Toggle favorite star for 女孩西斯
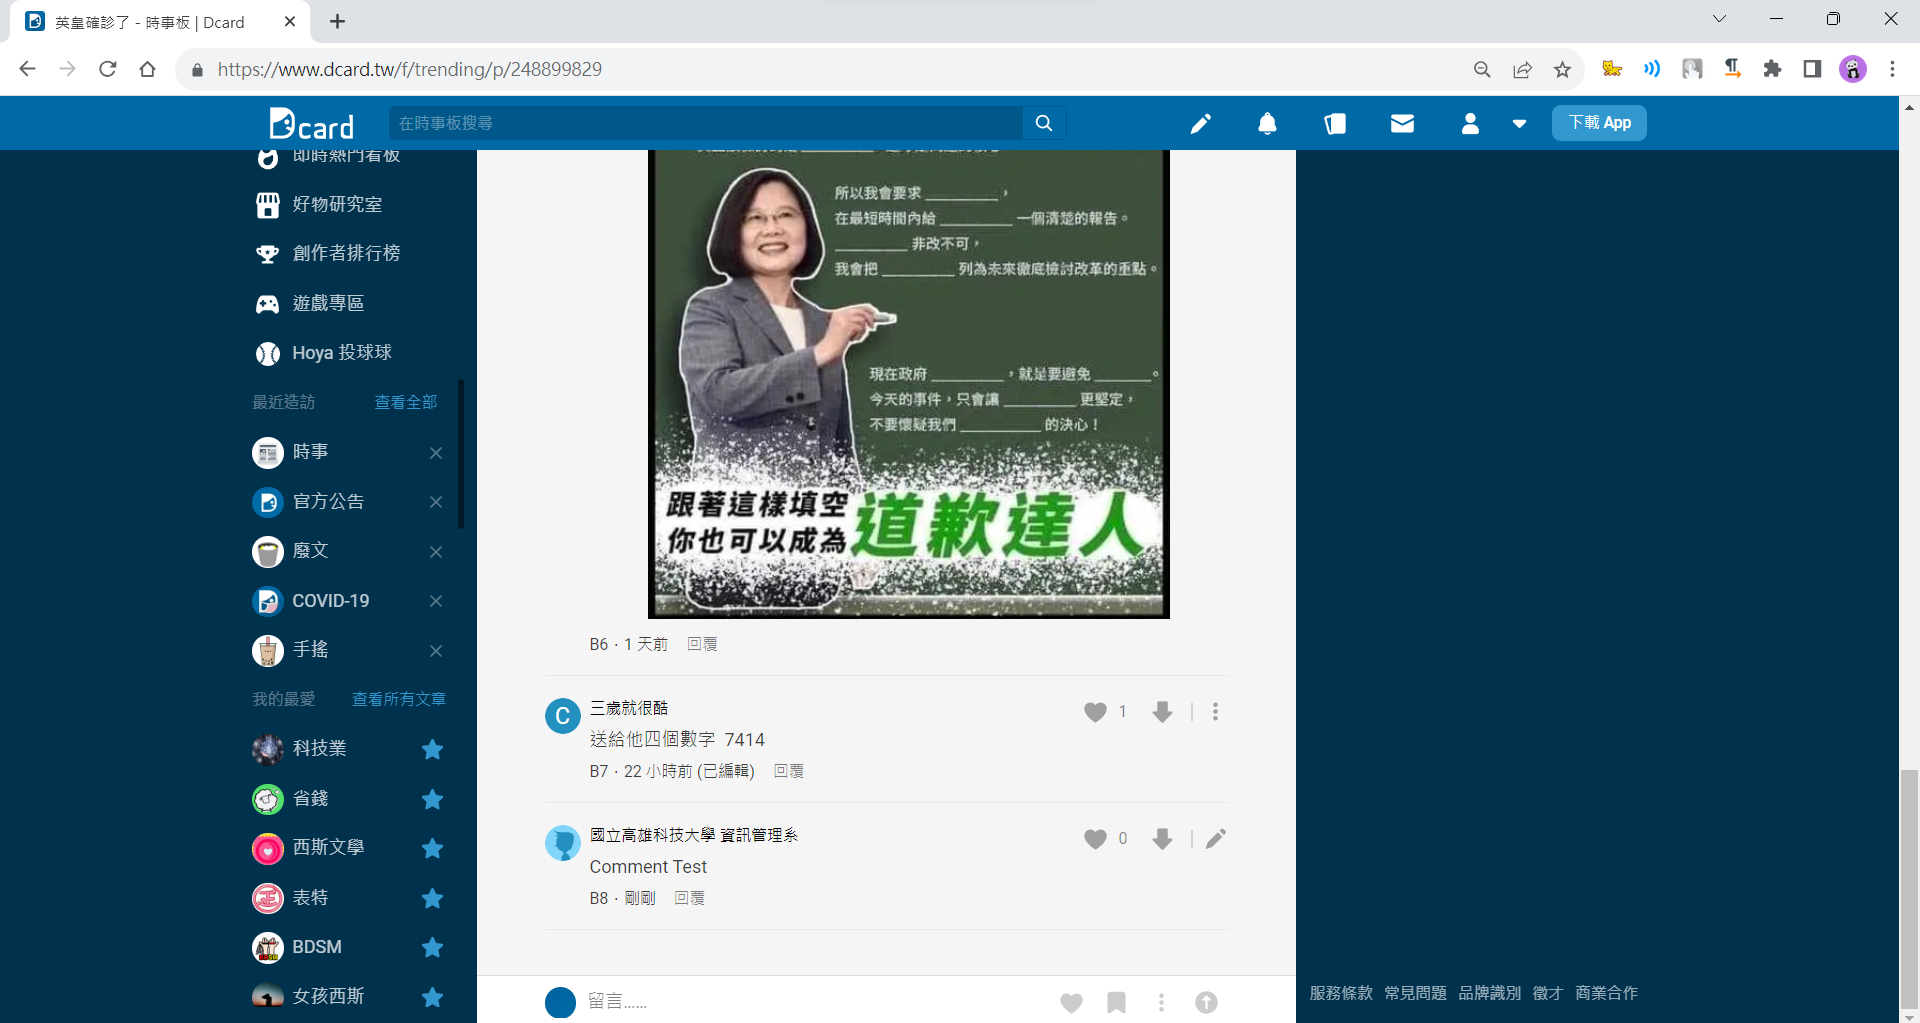 (x=432, y=997)
